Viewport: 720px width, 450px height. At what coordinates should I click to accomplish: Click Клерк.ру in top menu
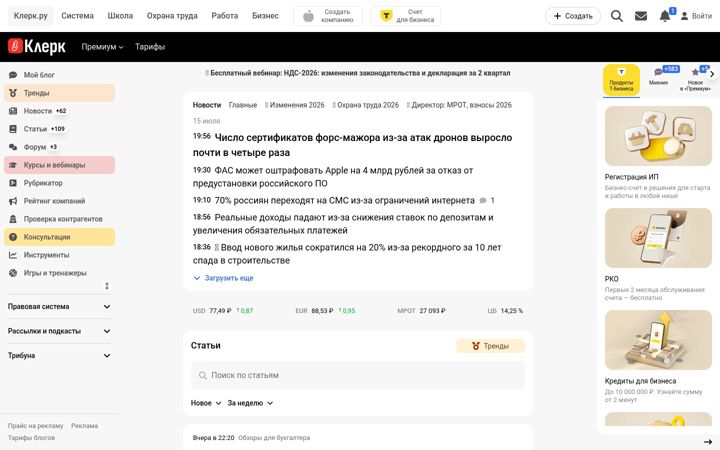31,16
